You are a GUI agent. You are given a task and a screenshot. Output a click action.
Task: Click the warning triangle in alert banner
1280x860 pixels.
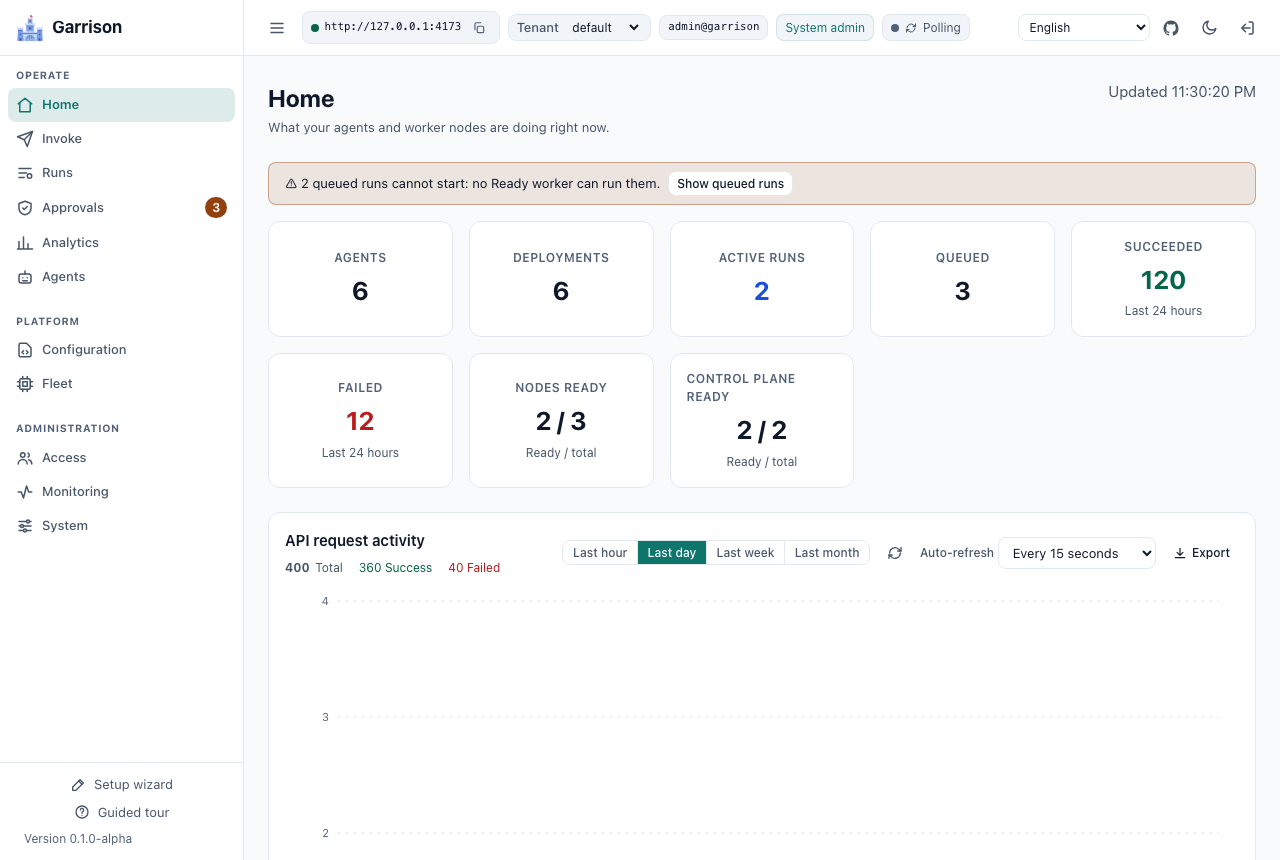click(291, 184)
